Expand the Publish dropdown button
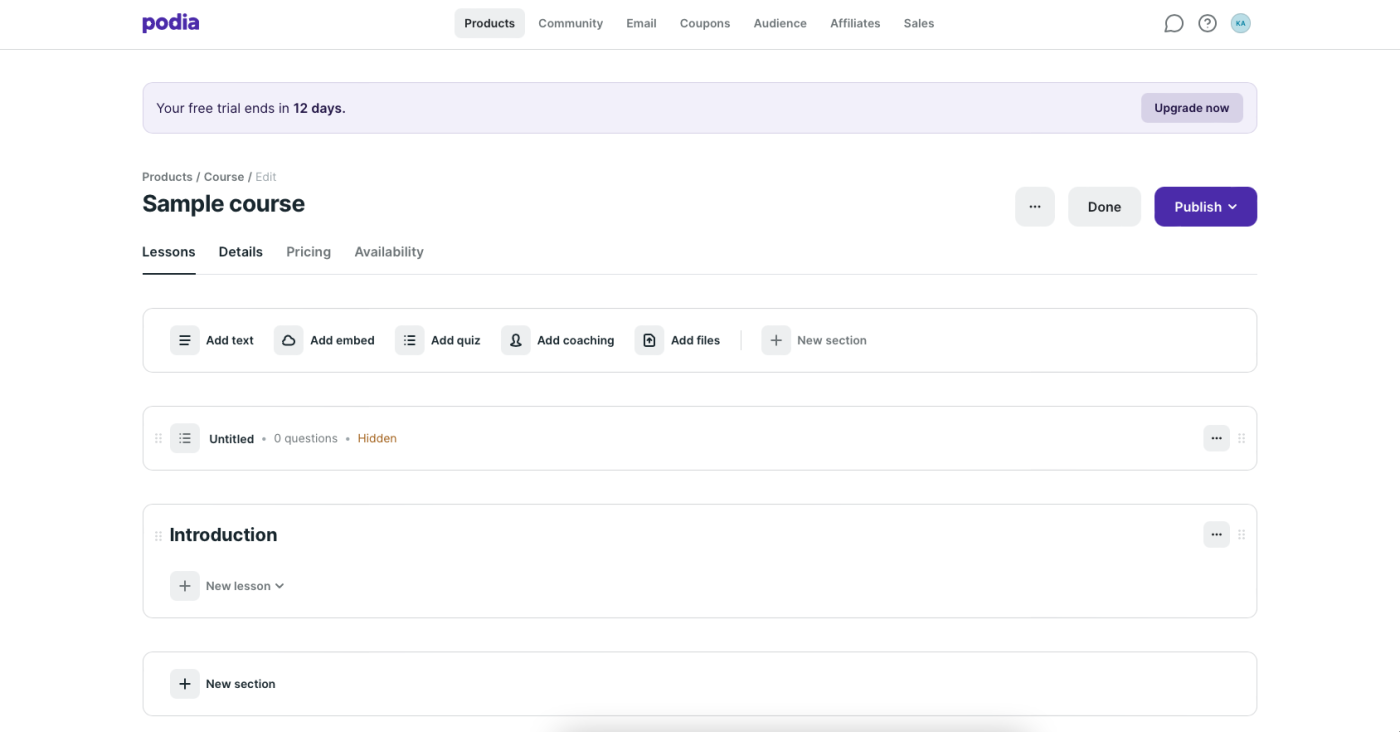This screenshot has width=1400, height=732. (x=1205, y=207)
